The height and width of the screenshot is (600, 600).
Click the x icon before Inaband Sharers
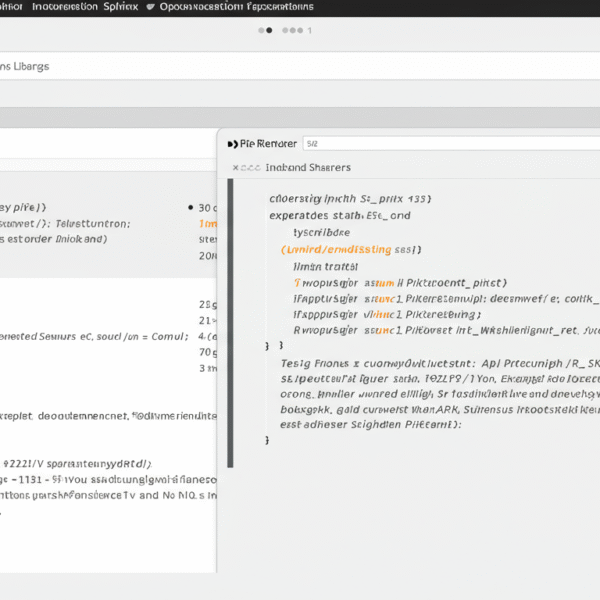[x=236, y=168]
